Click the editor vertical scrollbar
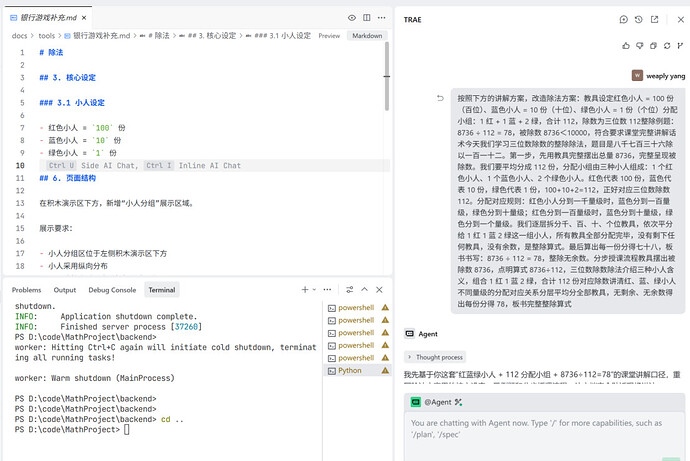This screenshot has height=461, width=690. (386, 76)
